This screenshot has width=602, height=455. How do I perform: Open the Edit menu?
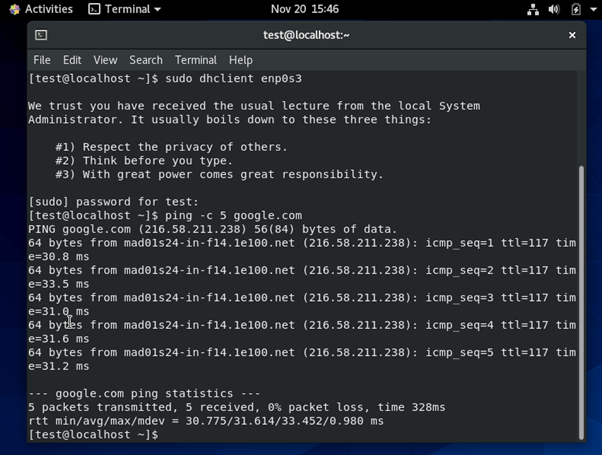coord(72,60)
